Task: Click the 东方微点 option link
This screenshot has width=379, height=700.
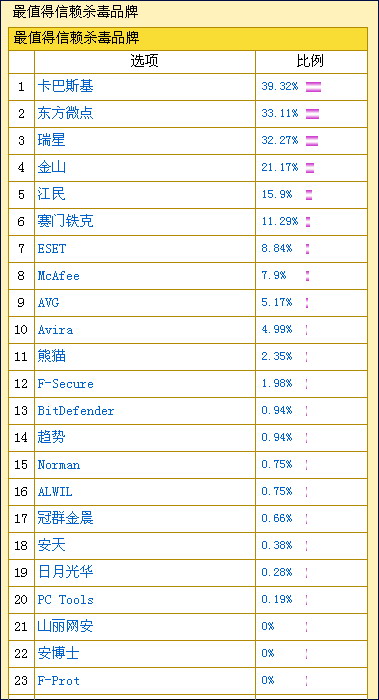Action: click(65, 113)
